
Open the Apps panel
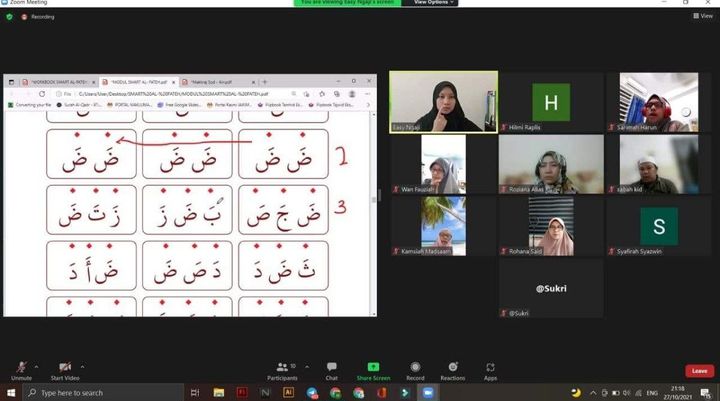490,369
